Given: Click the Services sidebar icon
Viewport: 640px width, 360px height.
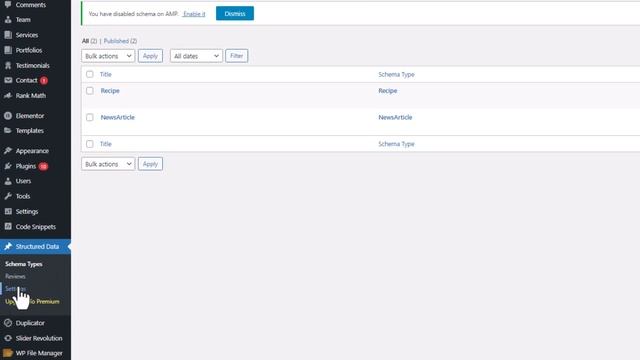Looking at the screenshot, I should tap(8, 35).
